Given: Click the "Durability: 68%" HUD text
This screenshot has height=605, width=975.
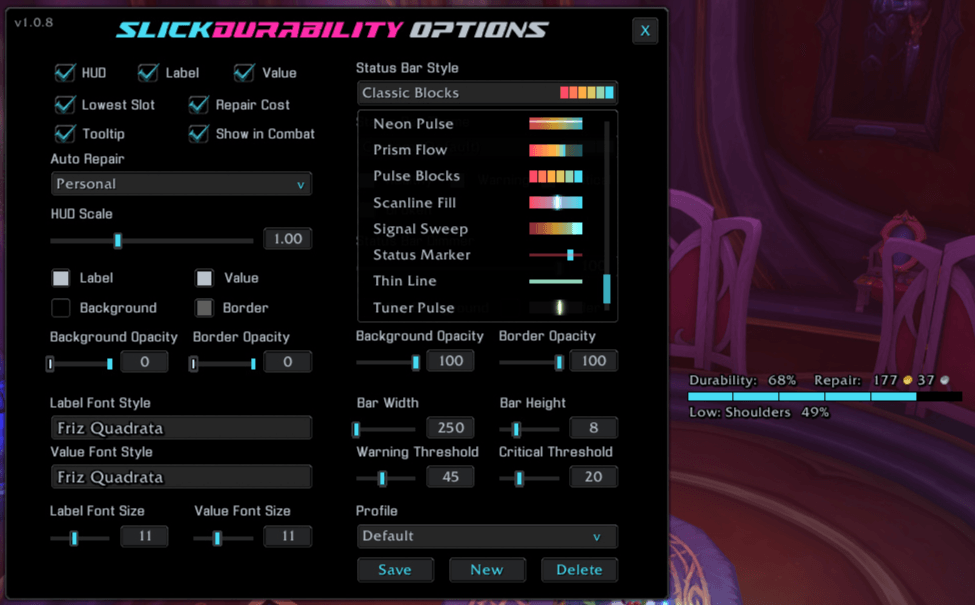Looking at the screenshot, I should coord(742,381).
